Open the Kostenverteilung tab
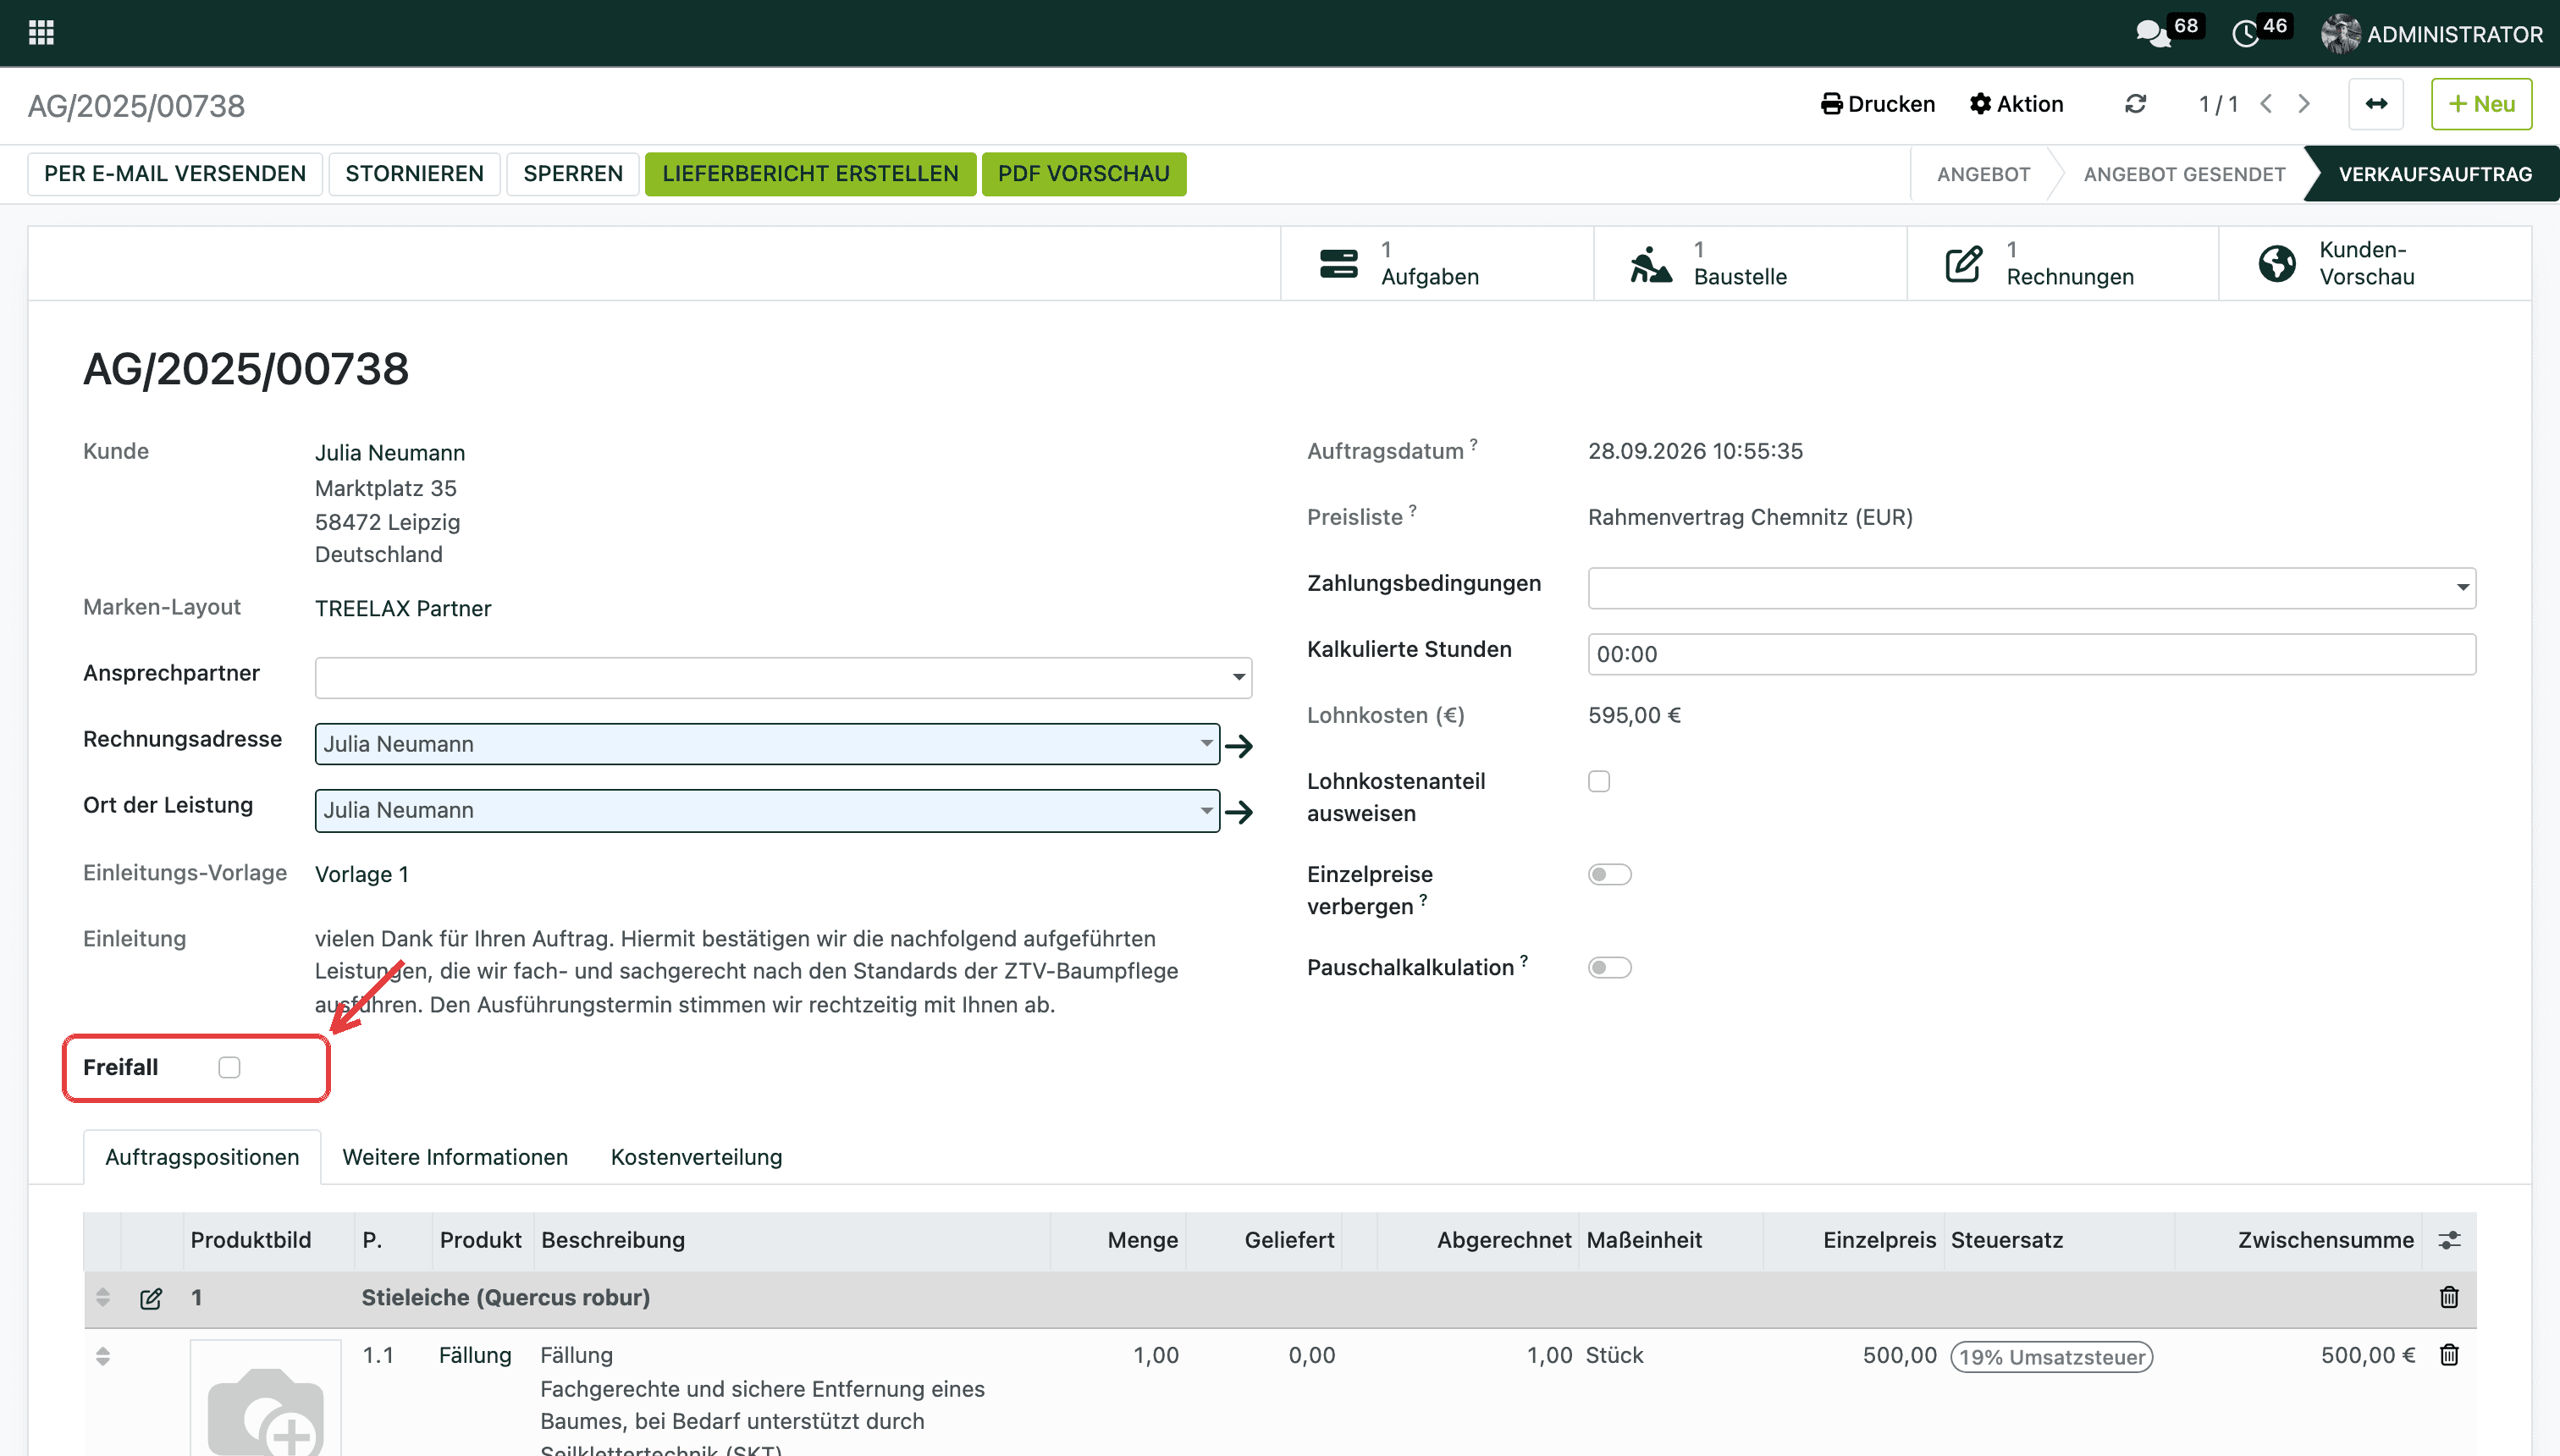 pos(696,1157)
